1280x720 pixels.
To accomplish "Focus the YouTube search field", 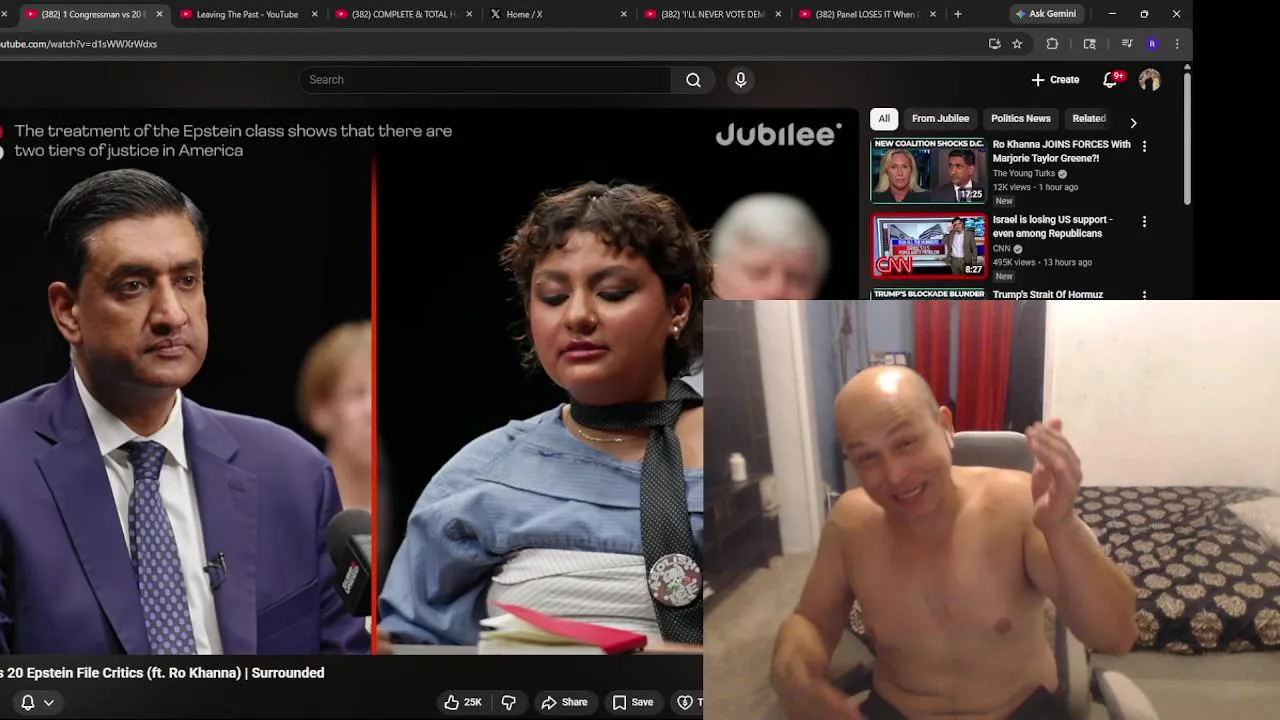I will (485, 80).
